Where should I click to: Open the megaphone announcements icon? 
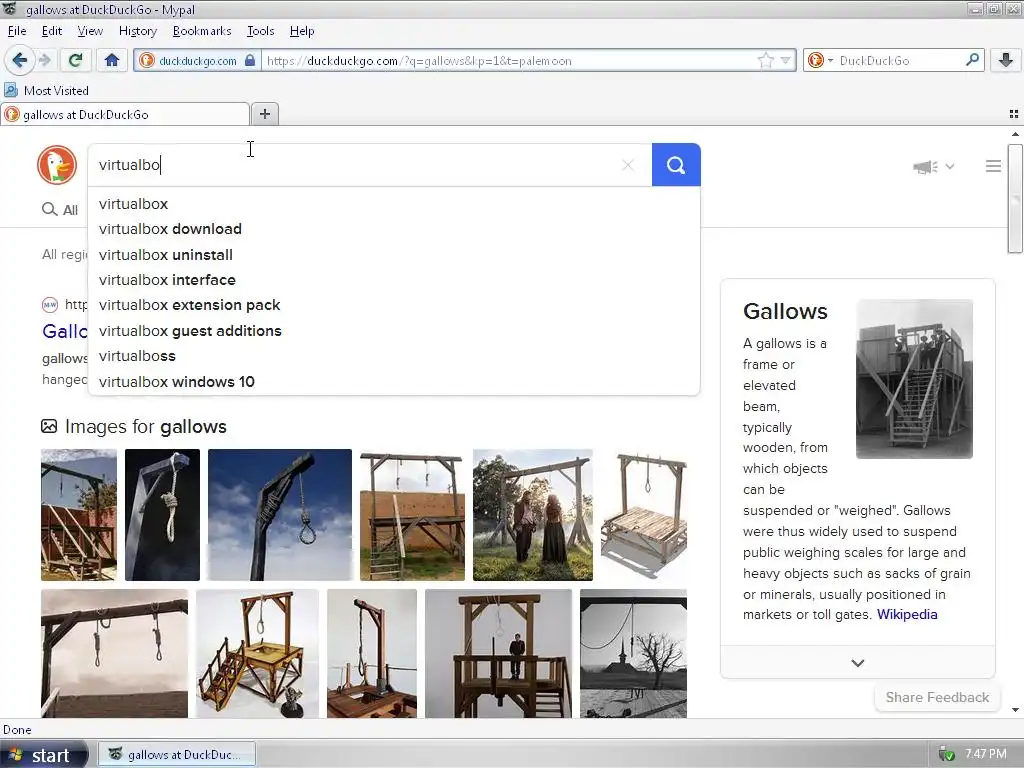925,167
